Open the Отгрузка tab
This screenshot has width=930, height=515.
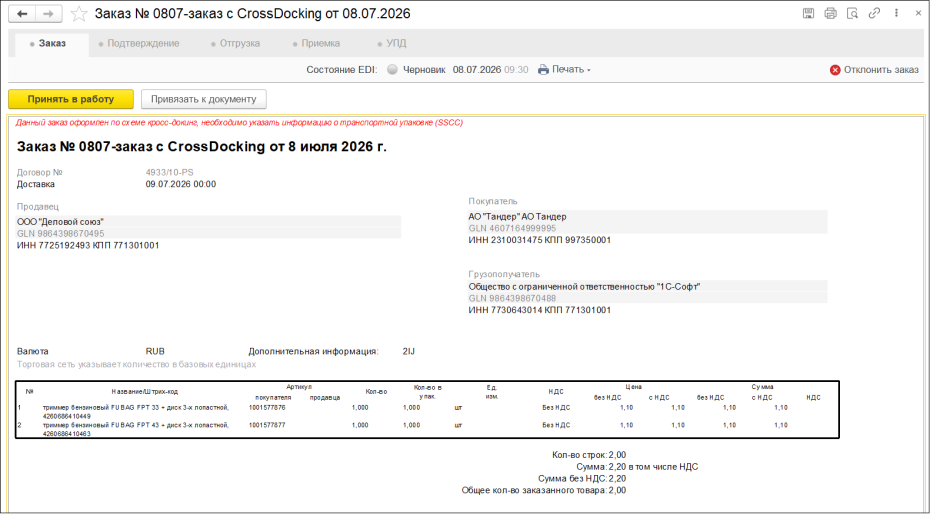tap(235, 43)
